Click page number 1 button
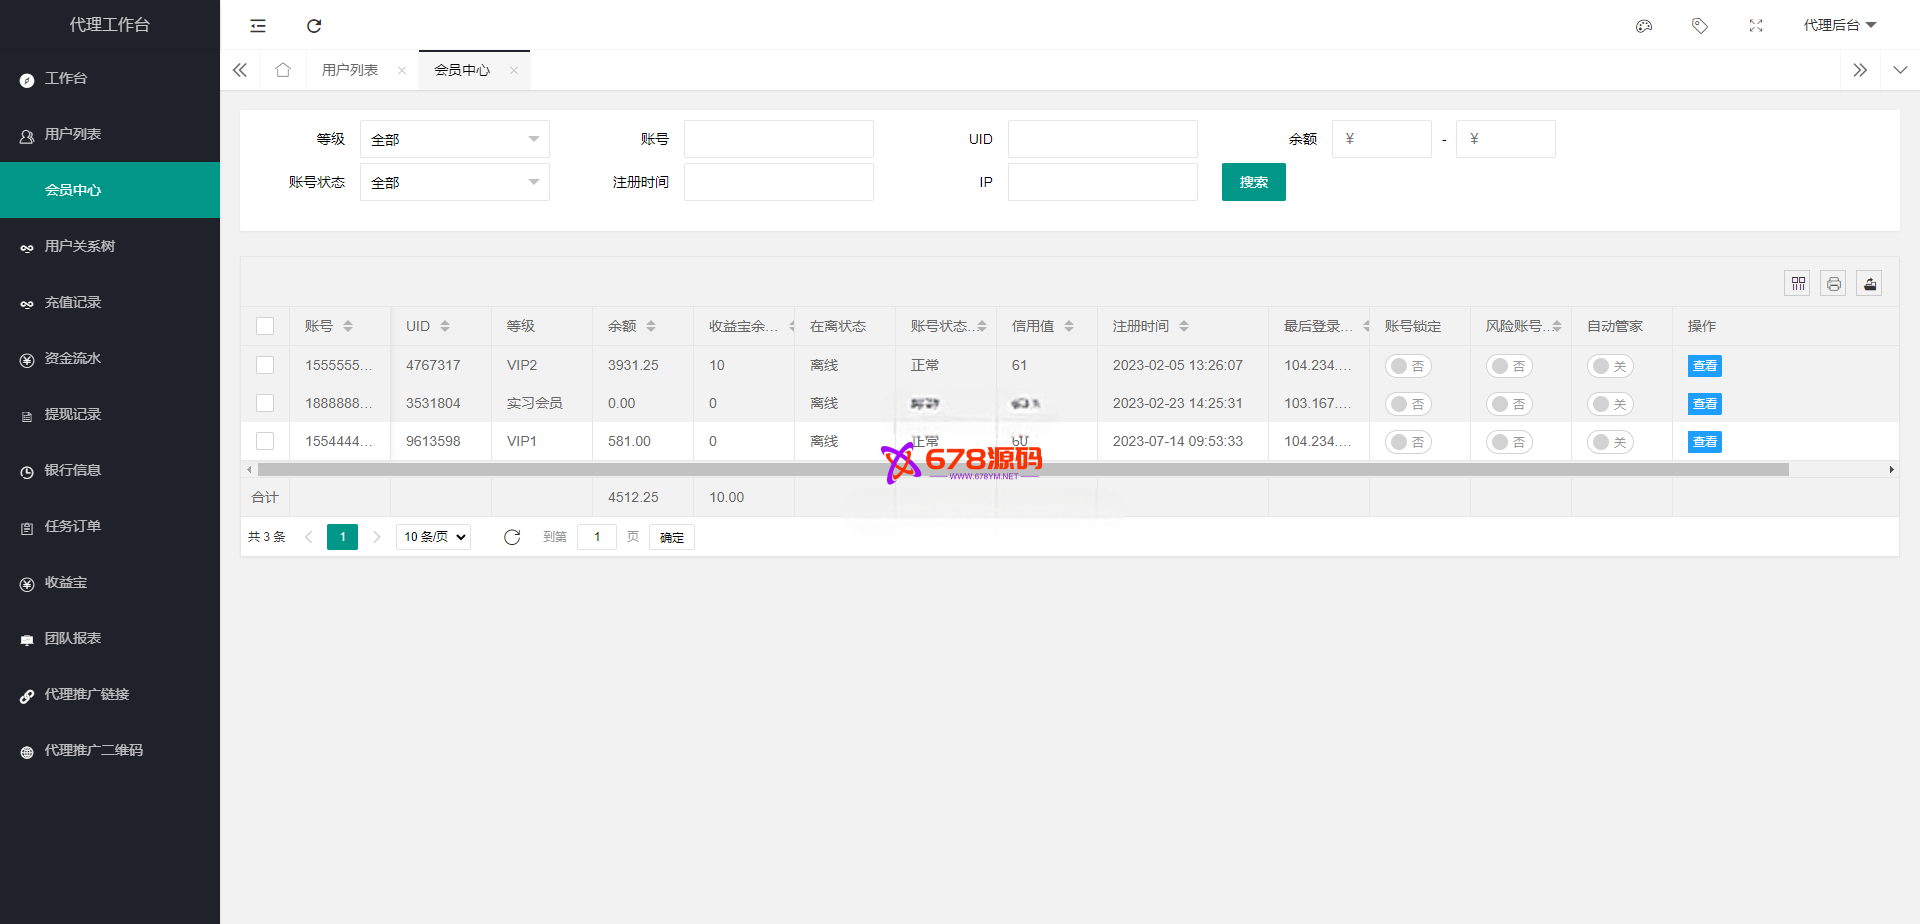The image size is (1920, 924). click(x=342, y=537)
